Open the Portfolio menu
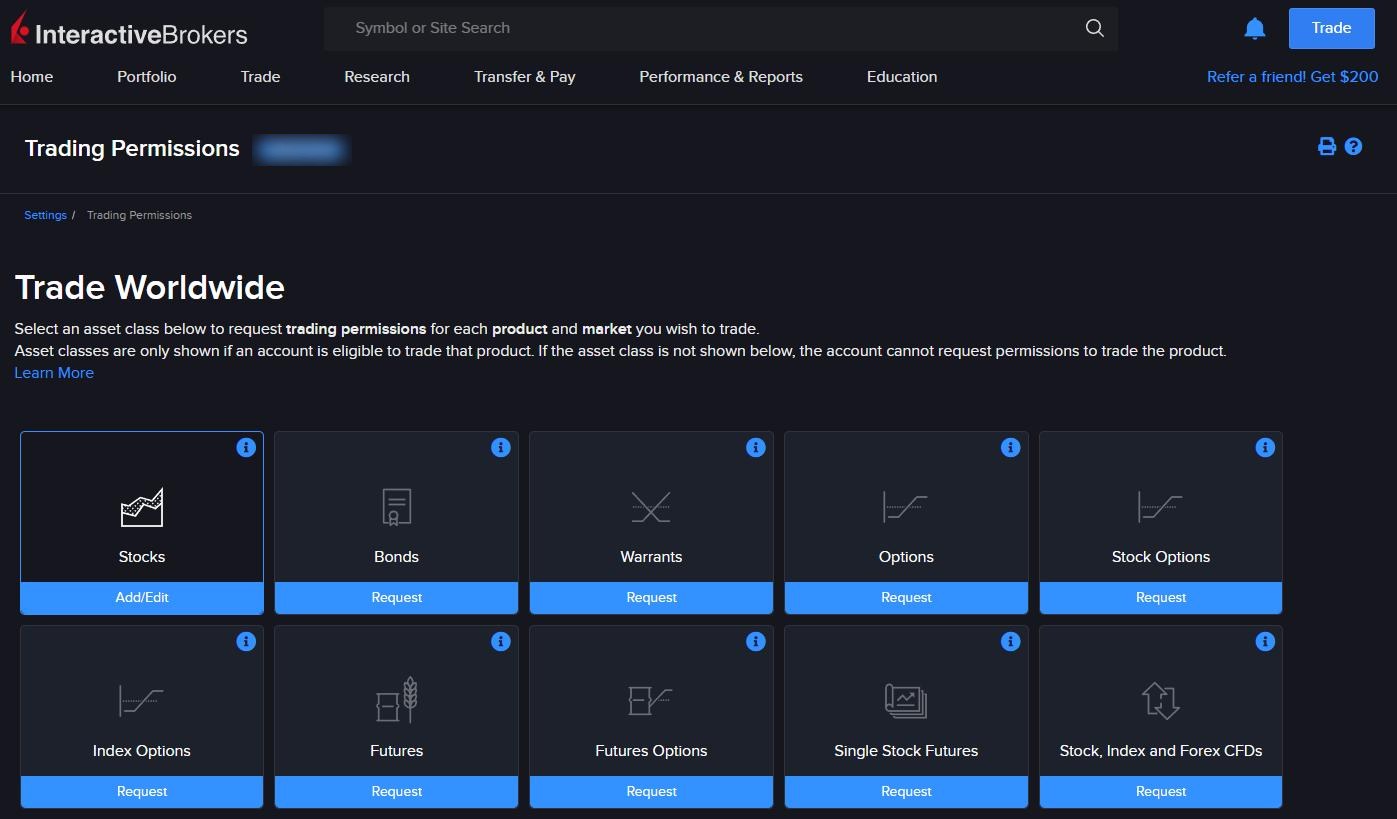The height and width of the screenshot is (819, 1397). (147, 77)
